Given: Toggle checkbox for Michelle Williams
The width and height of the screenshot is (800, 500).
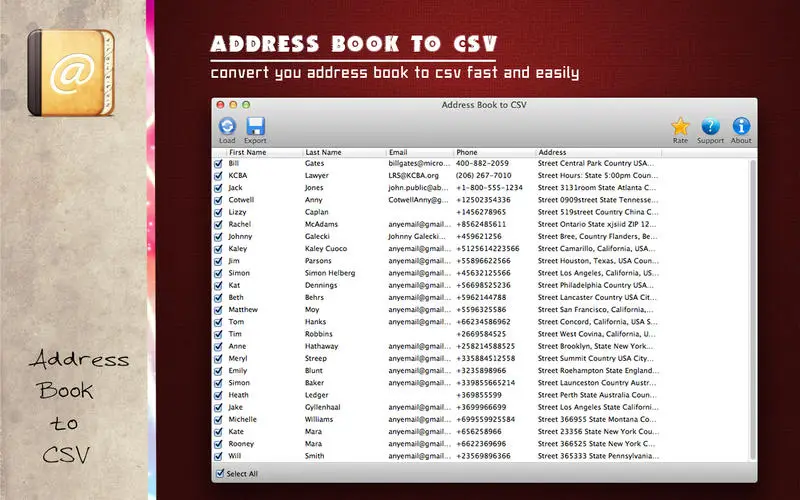Looking at the screenshot, I should [x=218, y=420].
